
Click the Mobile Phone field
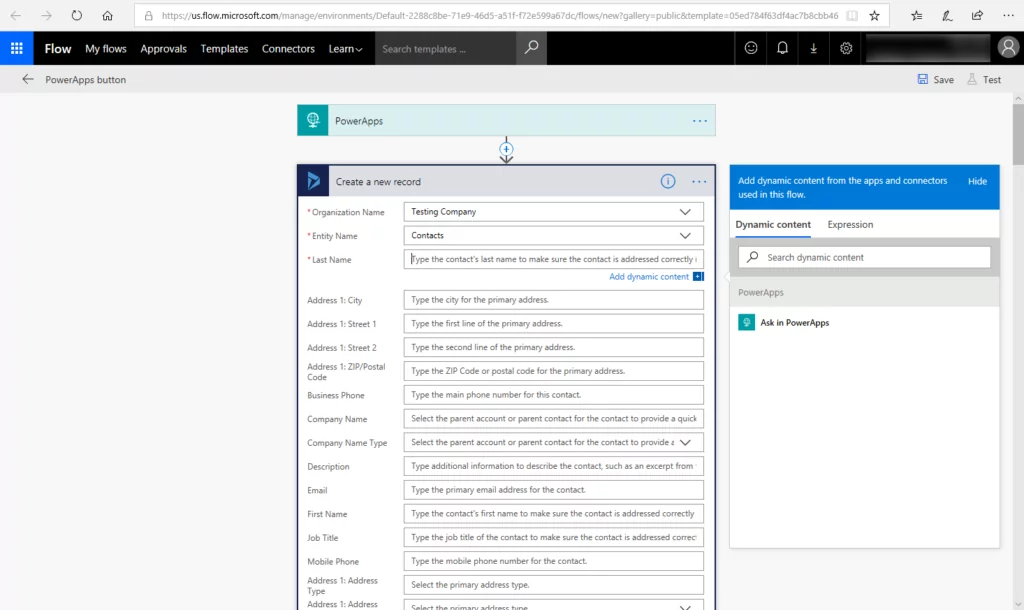pos(553,560)
